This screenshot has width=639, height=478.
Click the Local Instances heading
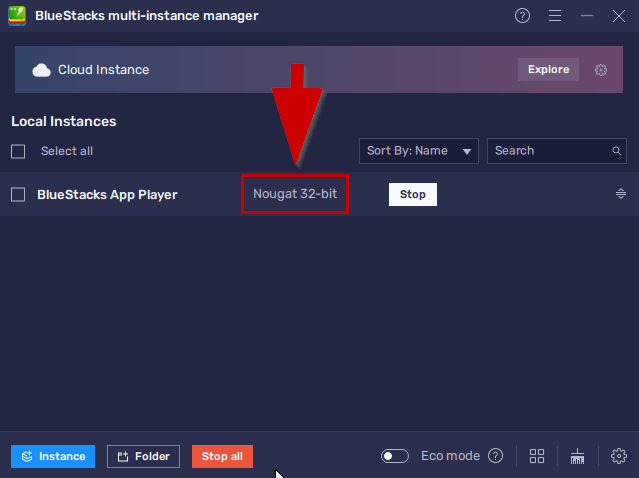coord(64,121)
